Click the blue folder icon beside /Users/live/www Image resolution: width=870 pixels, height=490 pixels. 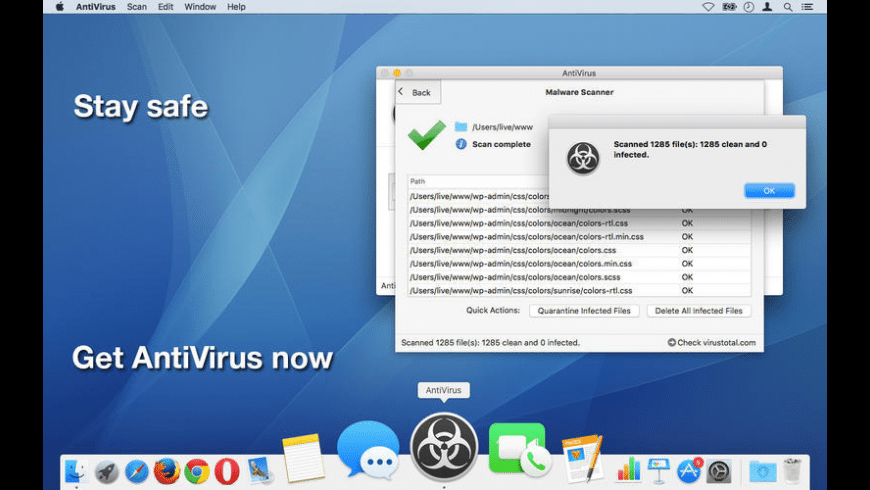(461, 127)
